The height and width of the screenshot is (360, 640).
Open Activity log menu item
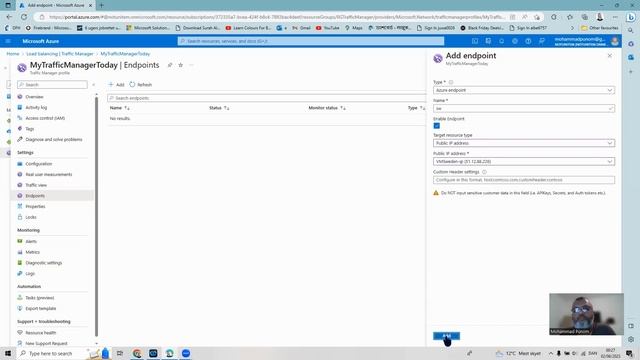click(36, 107)
